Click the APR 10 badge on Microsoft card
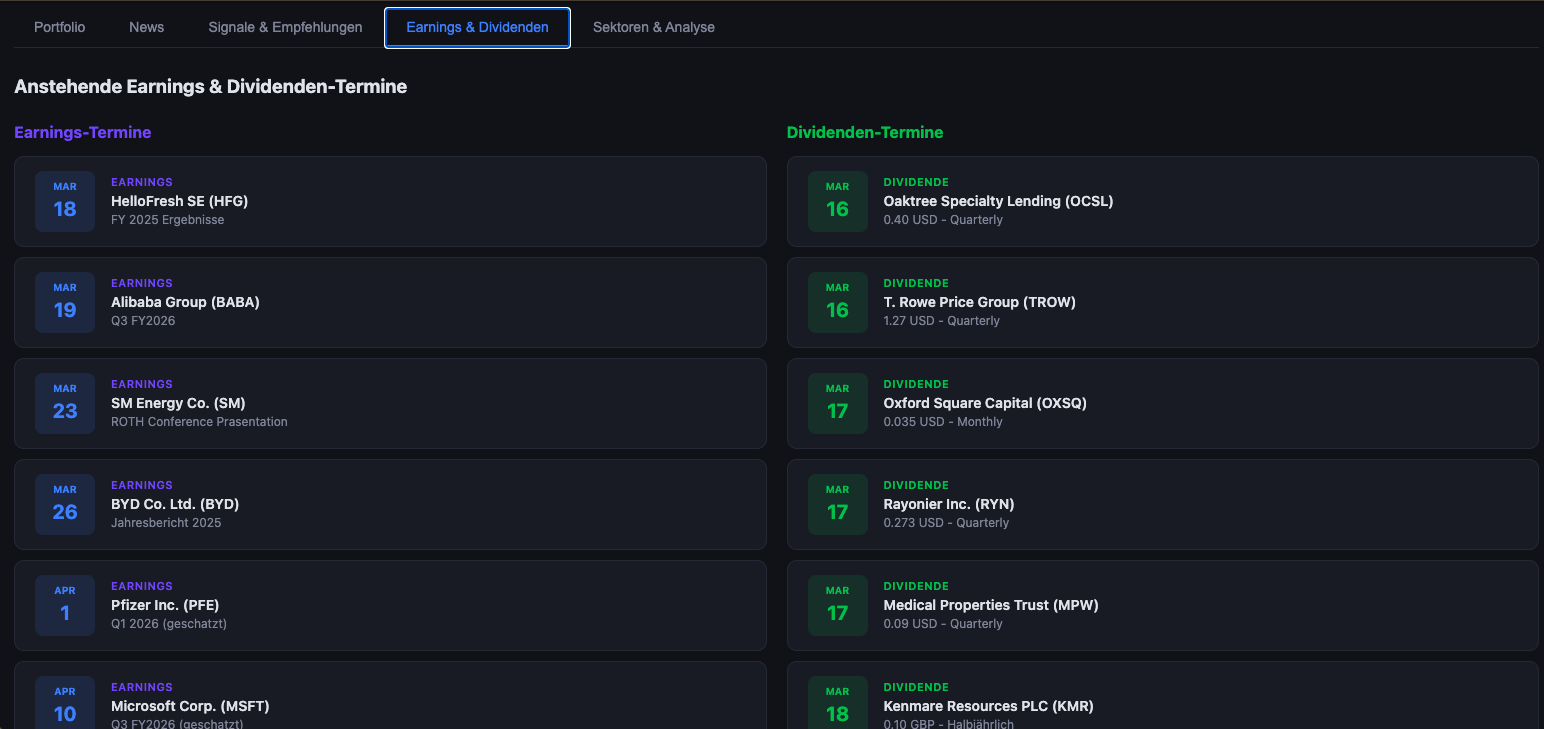Viewport: 1544px width, 729px height. pos(64,700)
